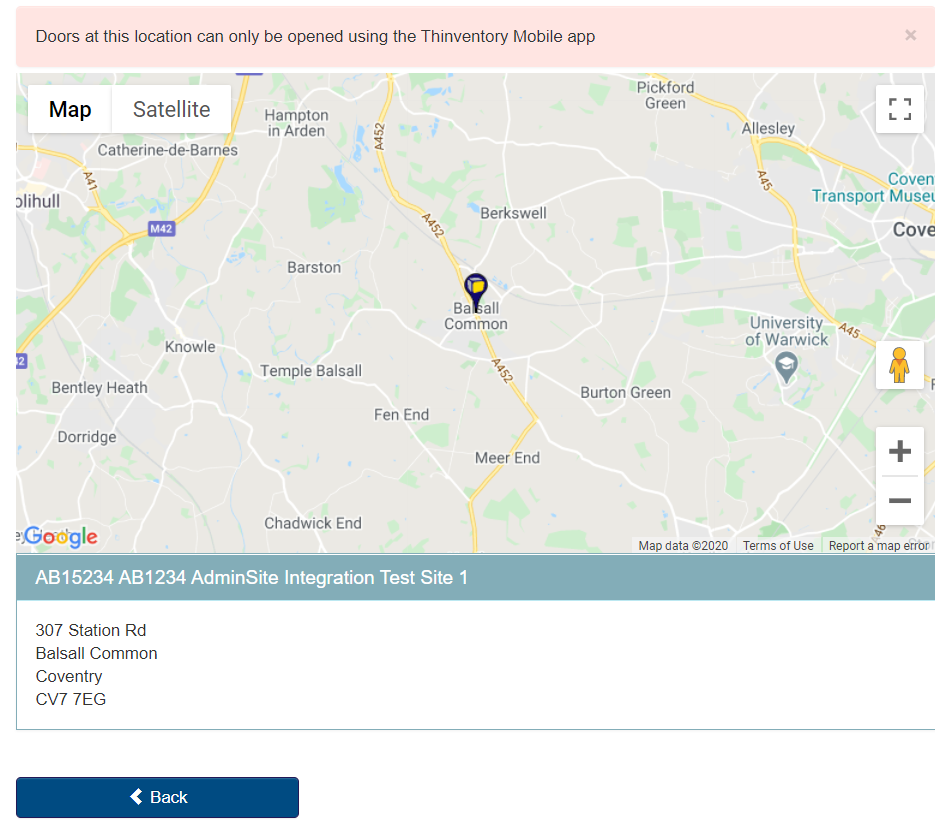Screen dimensions: 935x832
Task: Enable Street View mode via Pegman
Action: point(899,366)
